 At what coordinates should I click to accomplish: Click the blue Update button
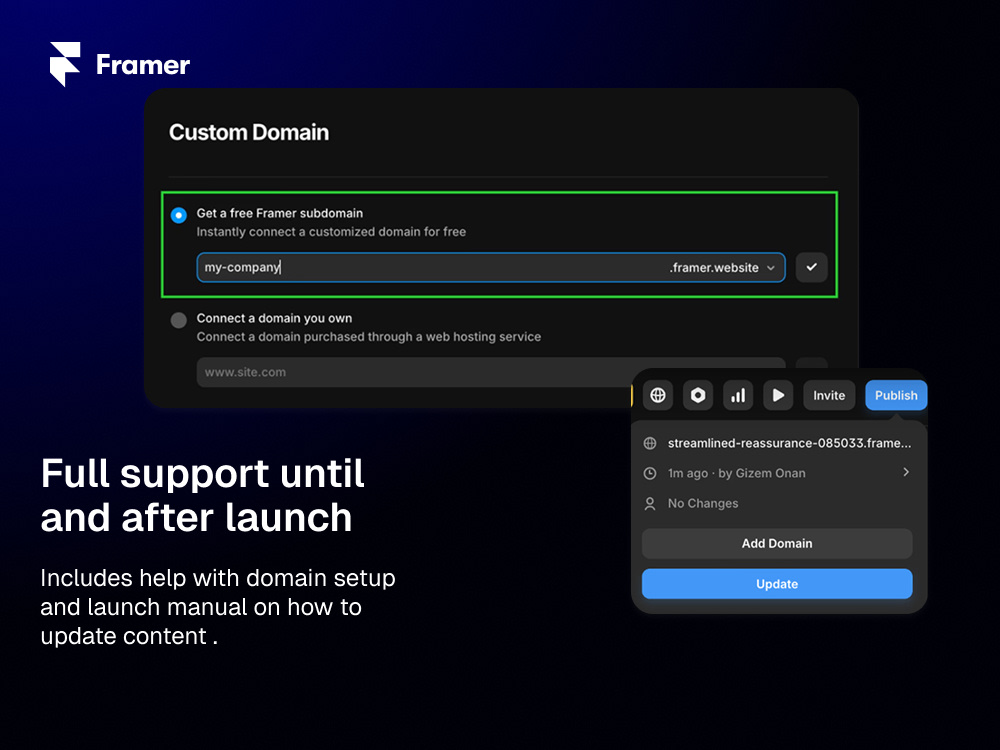point(777,584)
